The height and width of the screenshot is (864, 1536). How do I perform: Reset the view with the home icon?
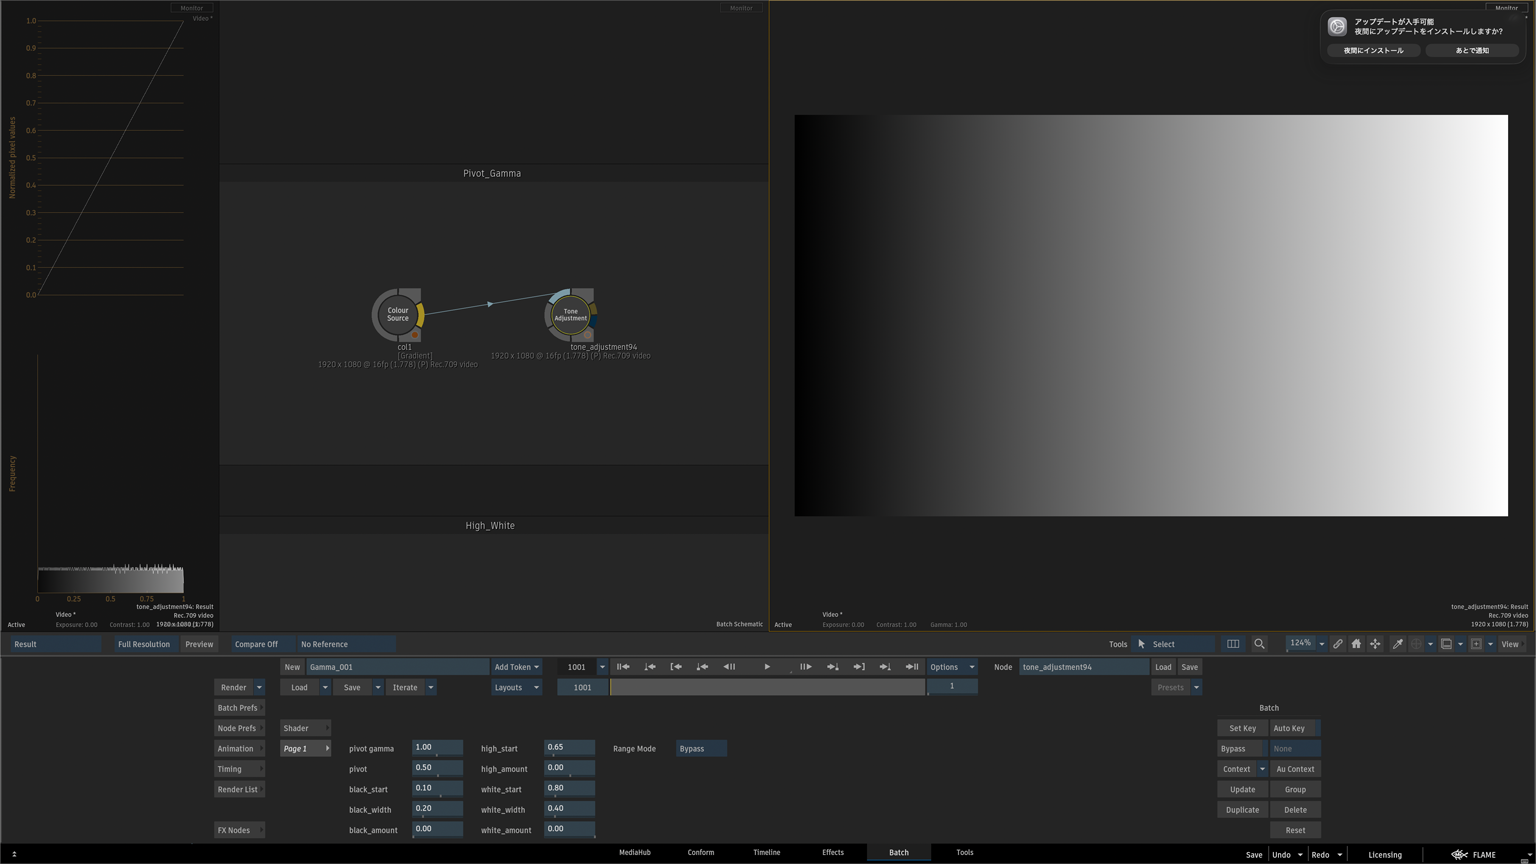point(1356,644)
